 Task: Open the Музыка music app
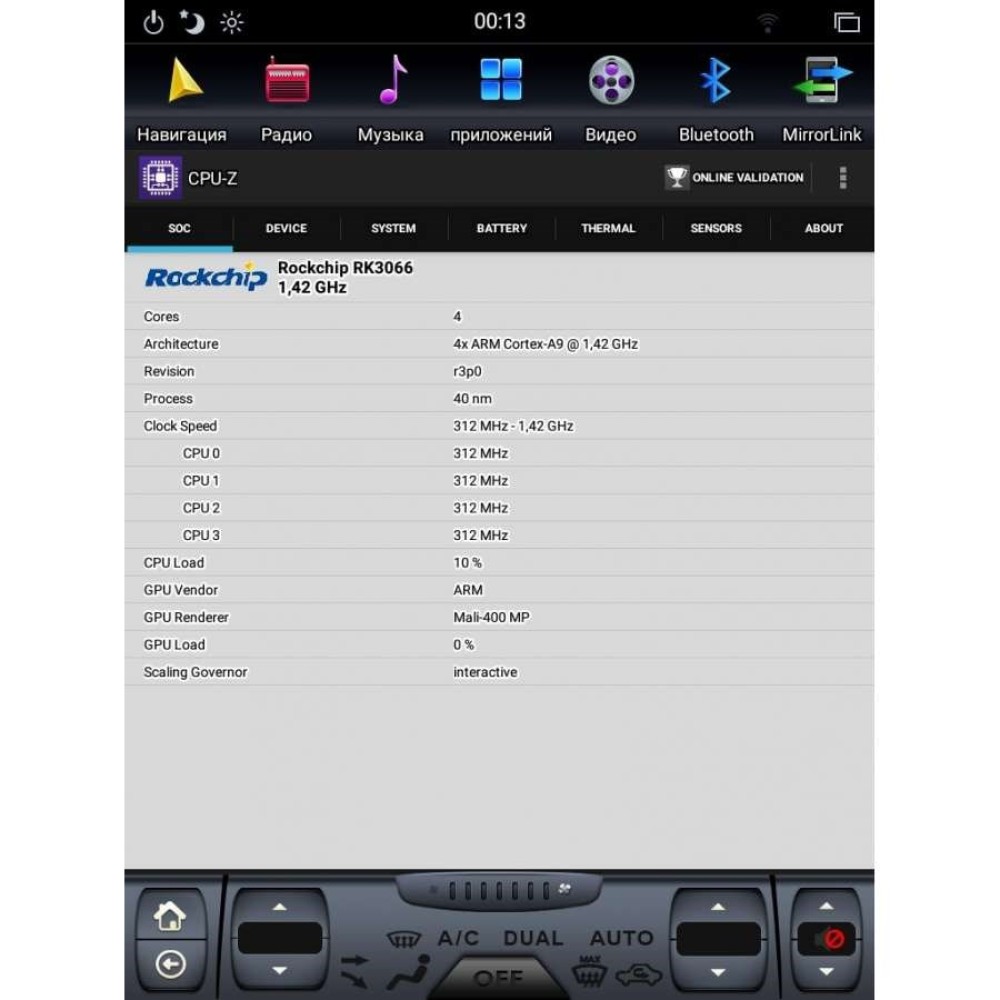pyautogui.click(x=390, y=99)
